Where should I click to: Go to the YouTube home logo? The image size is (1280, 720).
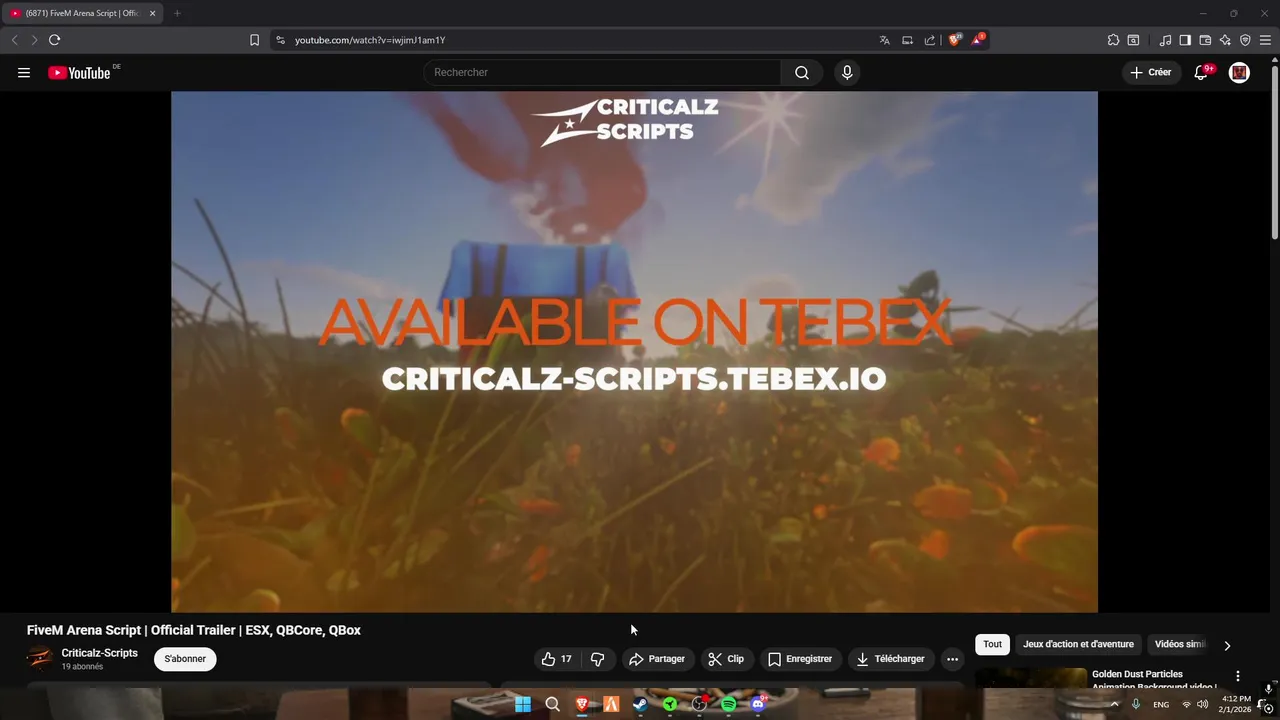pos(79,73)
